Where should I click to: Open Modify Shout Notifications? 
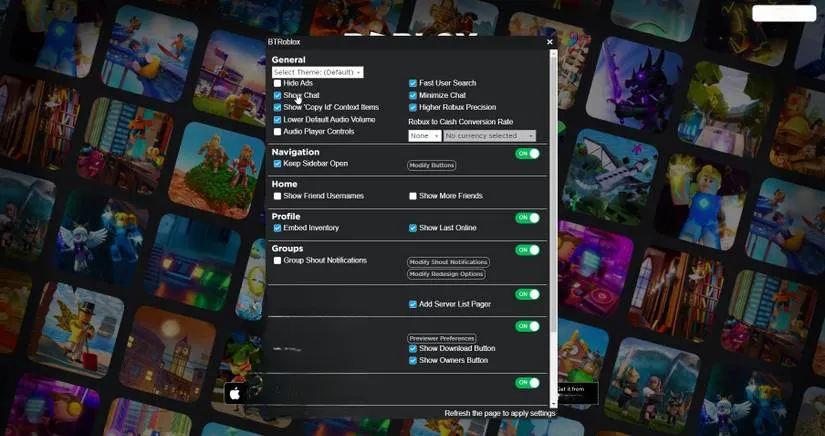[x=448, y=262]
